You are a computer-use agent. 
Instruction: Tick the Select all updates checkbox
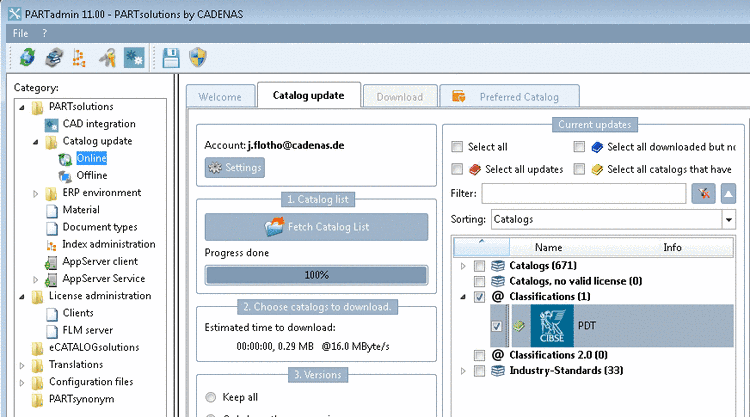click(x=457, y=169)
